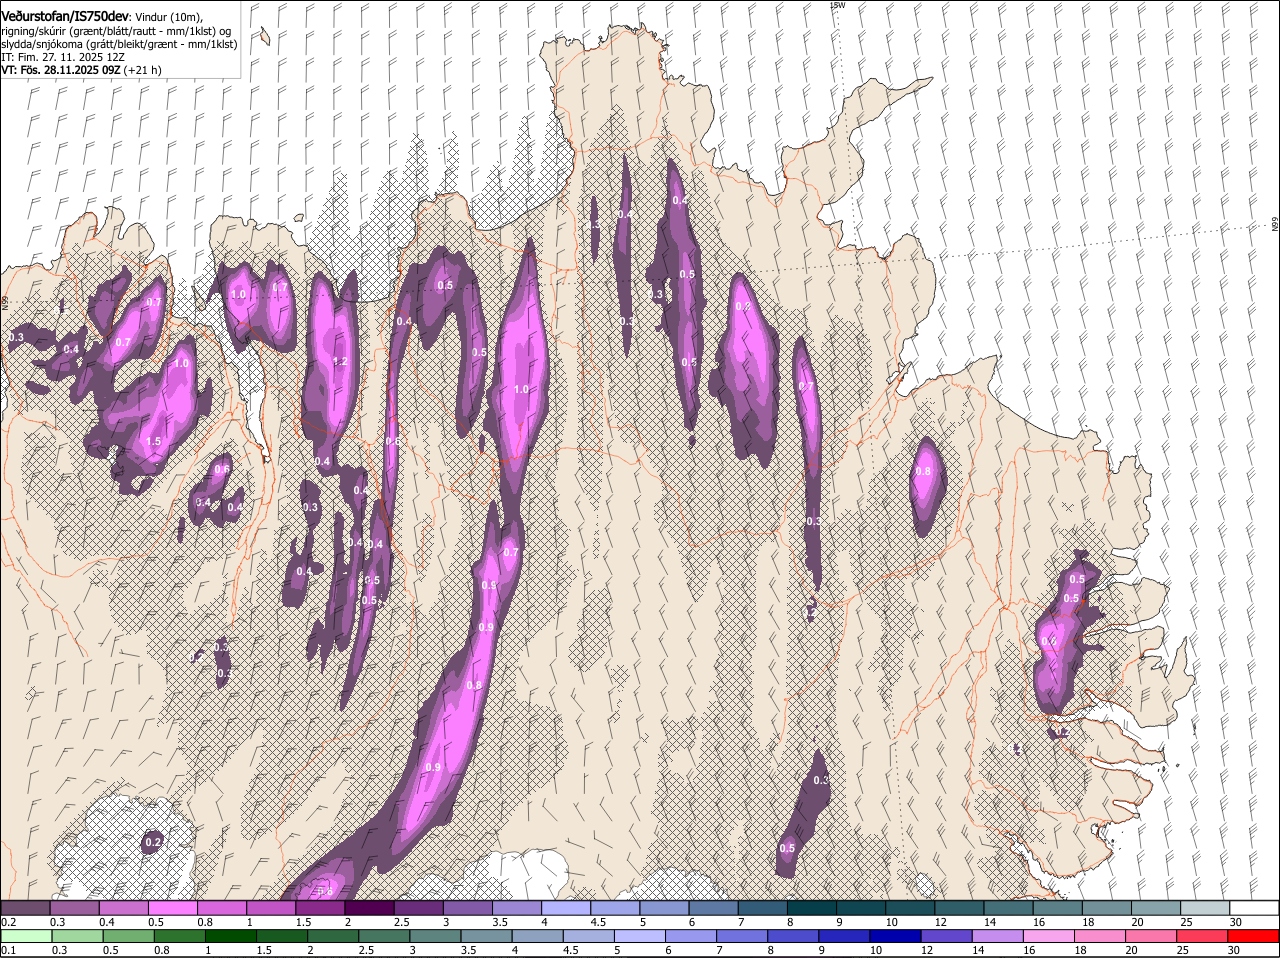Pick upper legend swatch between 0.2 and 0.3

(25, 907)
